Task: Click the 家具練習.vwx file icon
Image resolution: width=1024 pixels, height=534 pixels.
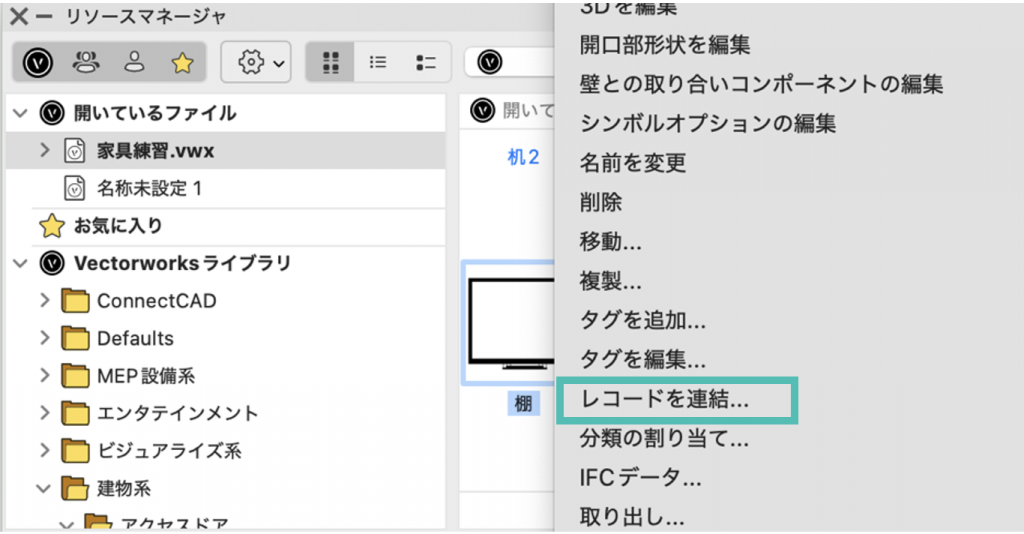Action: 75,151
